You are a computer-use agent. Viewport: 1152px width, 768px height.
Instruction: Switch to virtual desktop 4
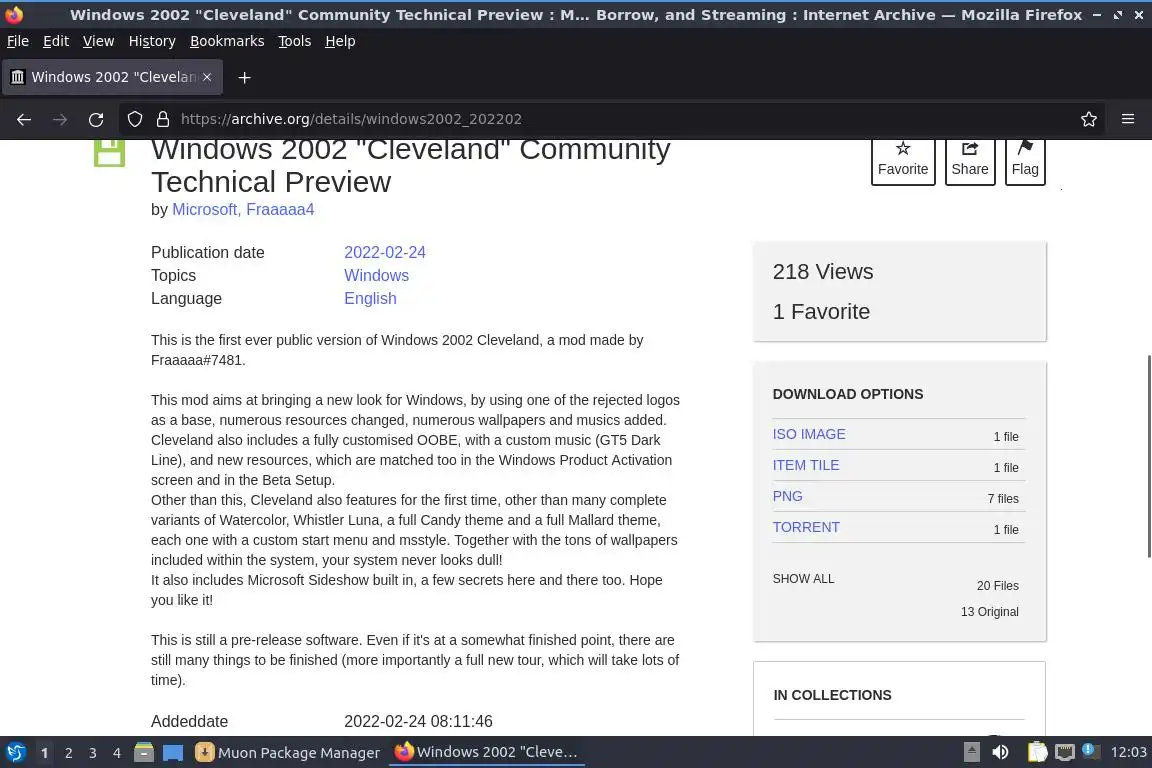coord(117,753)
